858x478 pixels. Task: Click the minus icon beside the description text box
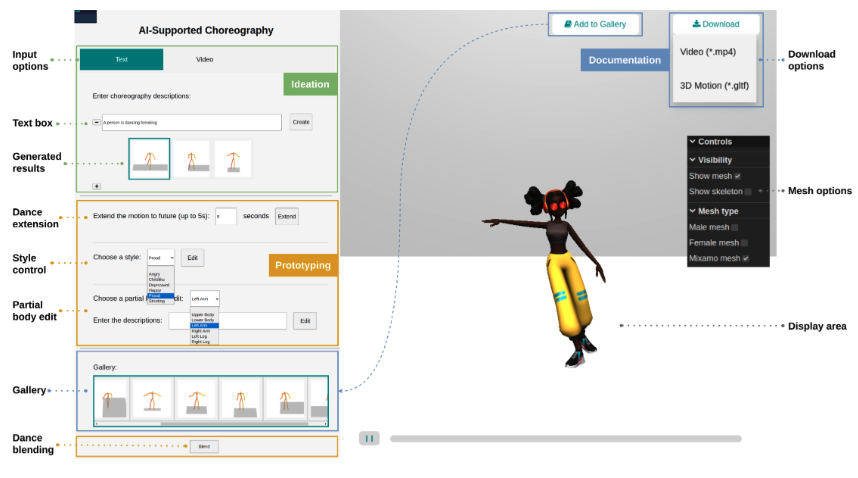pyautogui.click(x=96, y=122)
